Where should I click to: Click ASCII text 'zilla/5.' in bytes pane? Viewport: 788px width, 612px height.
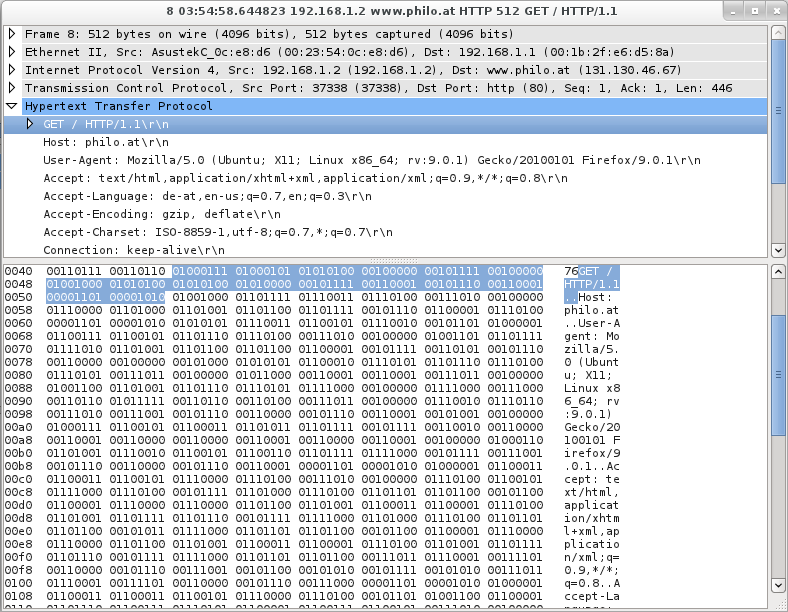pos(592,349)
